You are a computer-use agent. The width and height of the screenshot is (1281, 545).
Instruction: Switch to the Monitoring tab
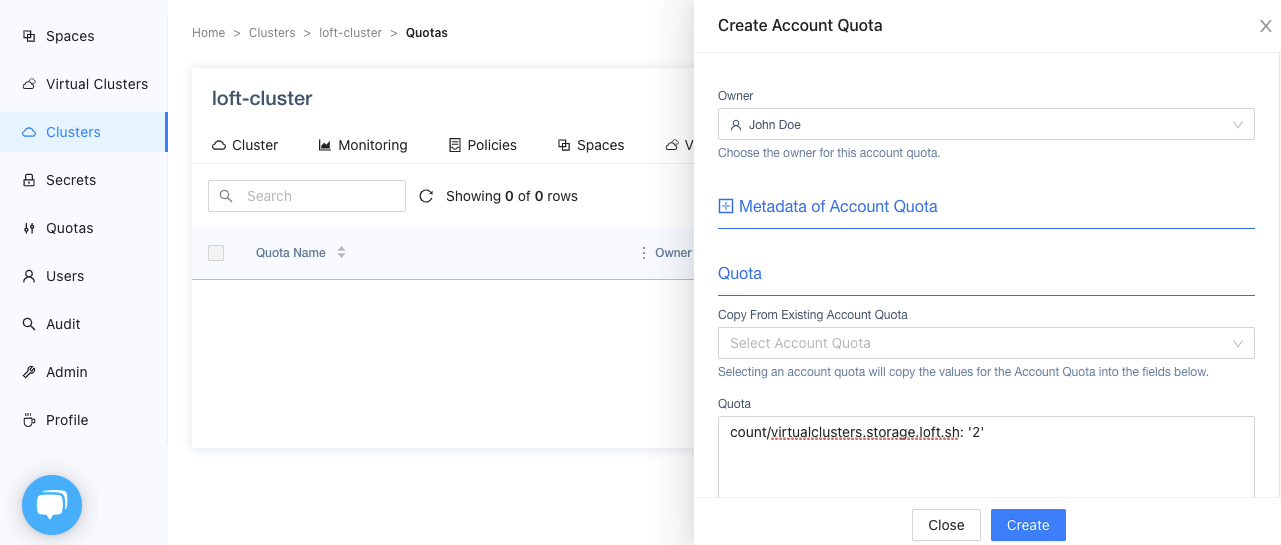tap(363, 145)
